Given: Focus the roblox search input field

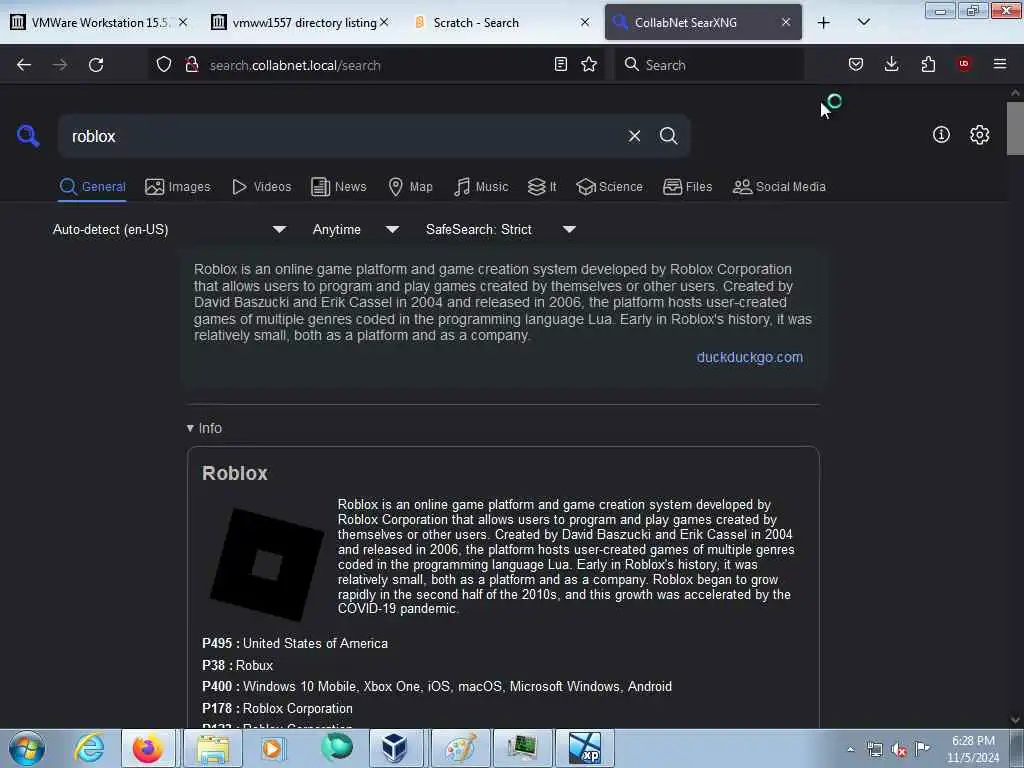Looking at the screenshot, I should point(343,136).
